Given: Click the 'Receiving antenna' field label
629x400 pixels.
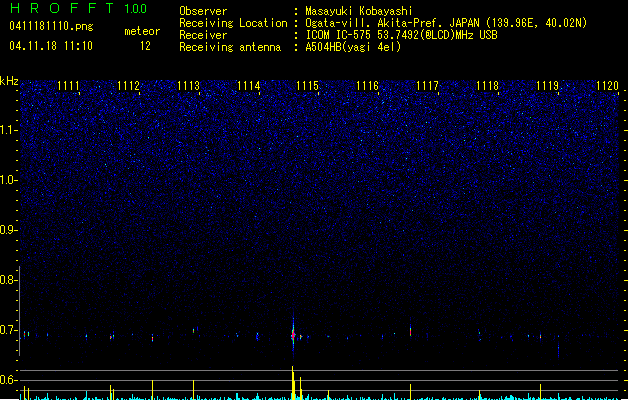Looking at the screenshot, I should coord(230,47).
